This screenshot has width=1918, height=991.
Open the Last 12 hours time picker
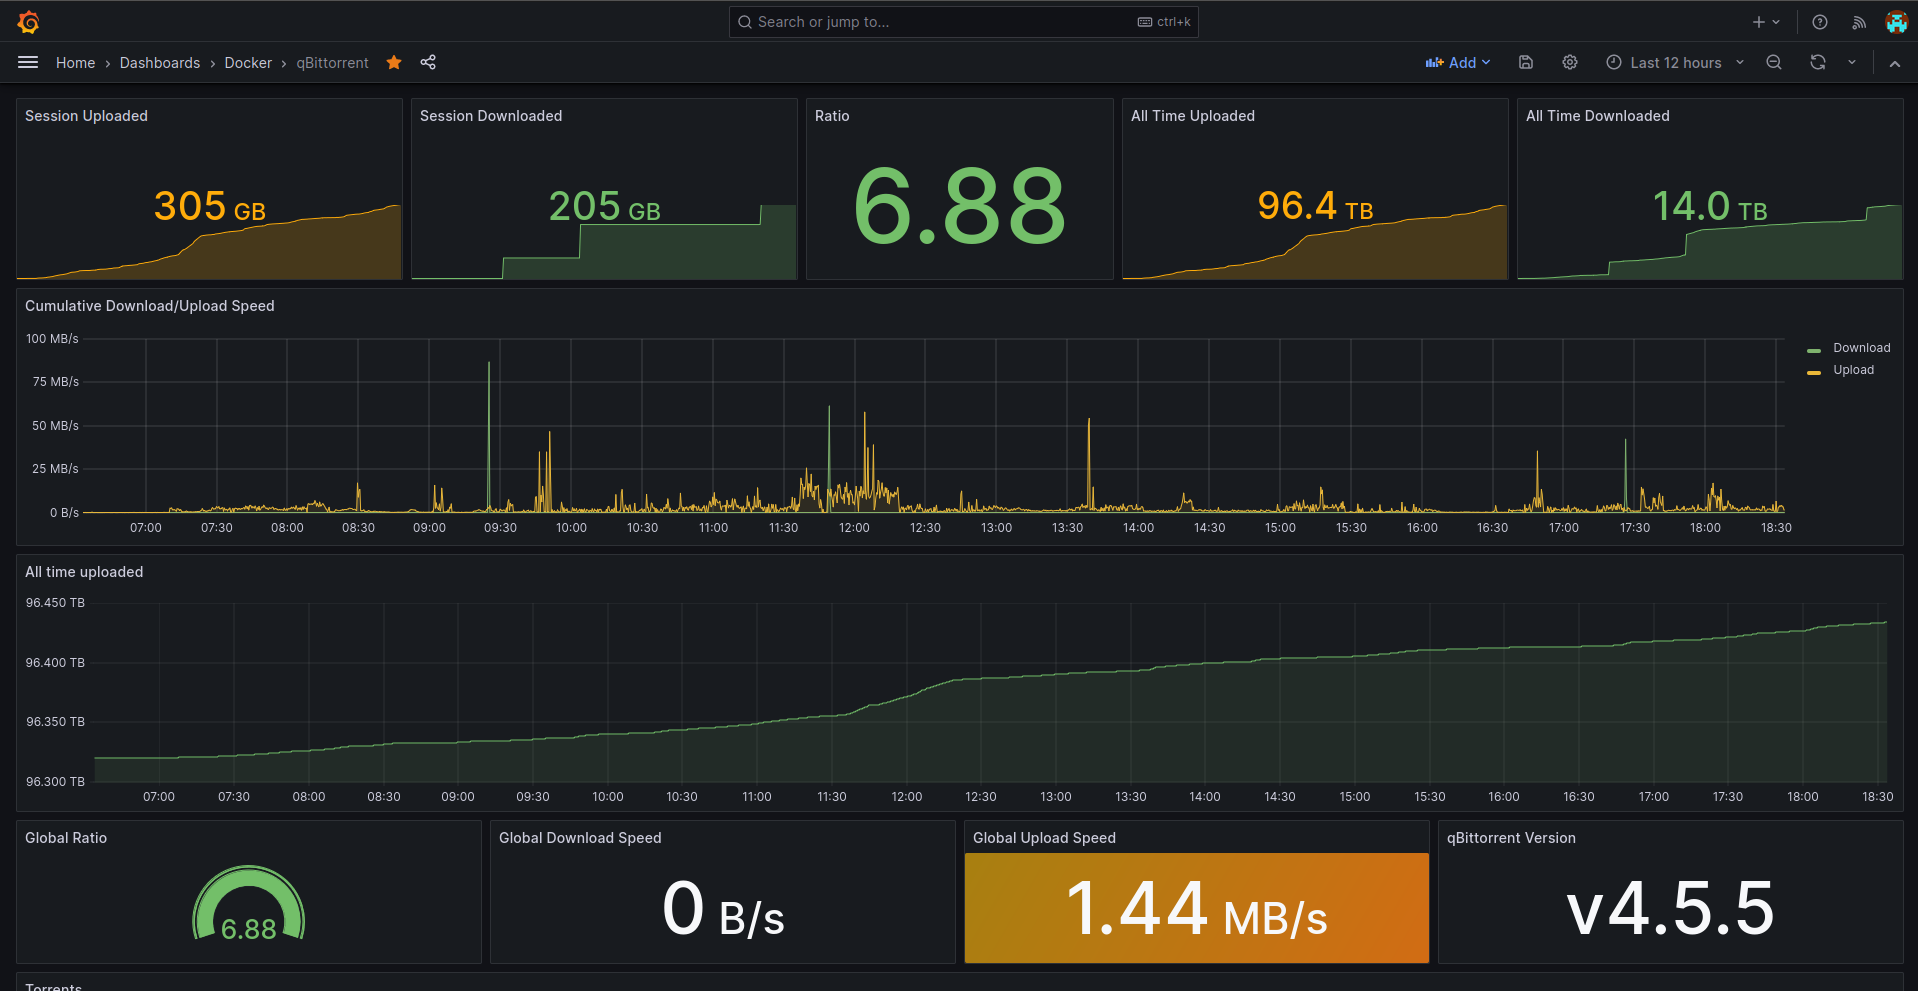(1675, 62)
